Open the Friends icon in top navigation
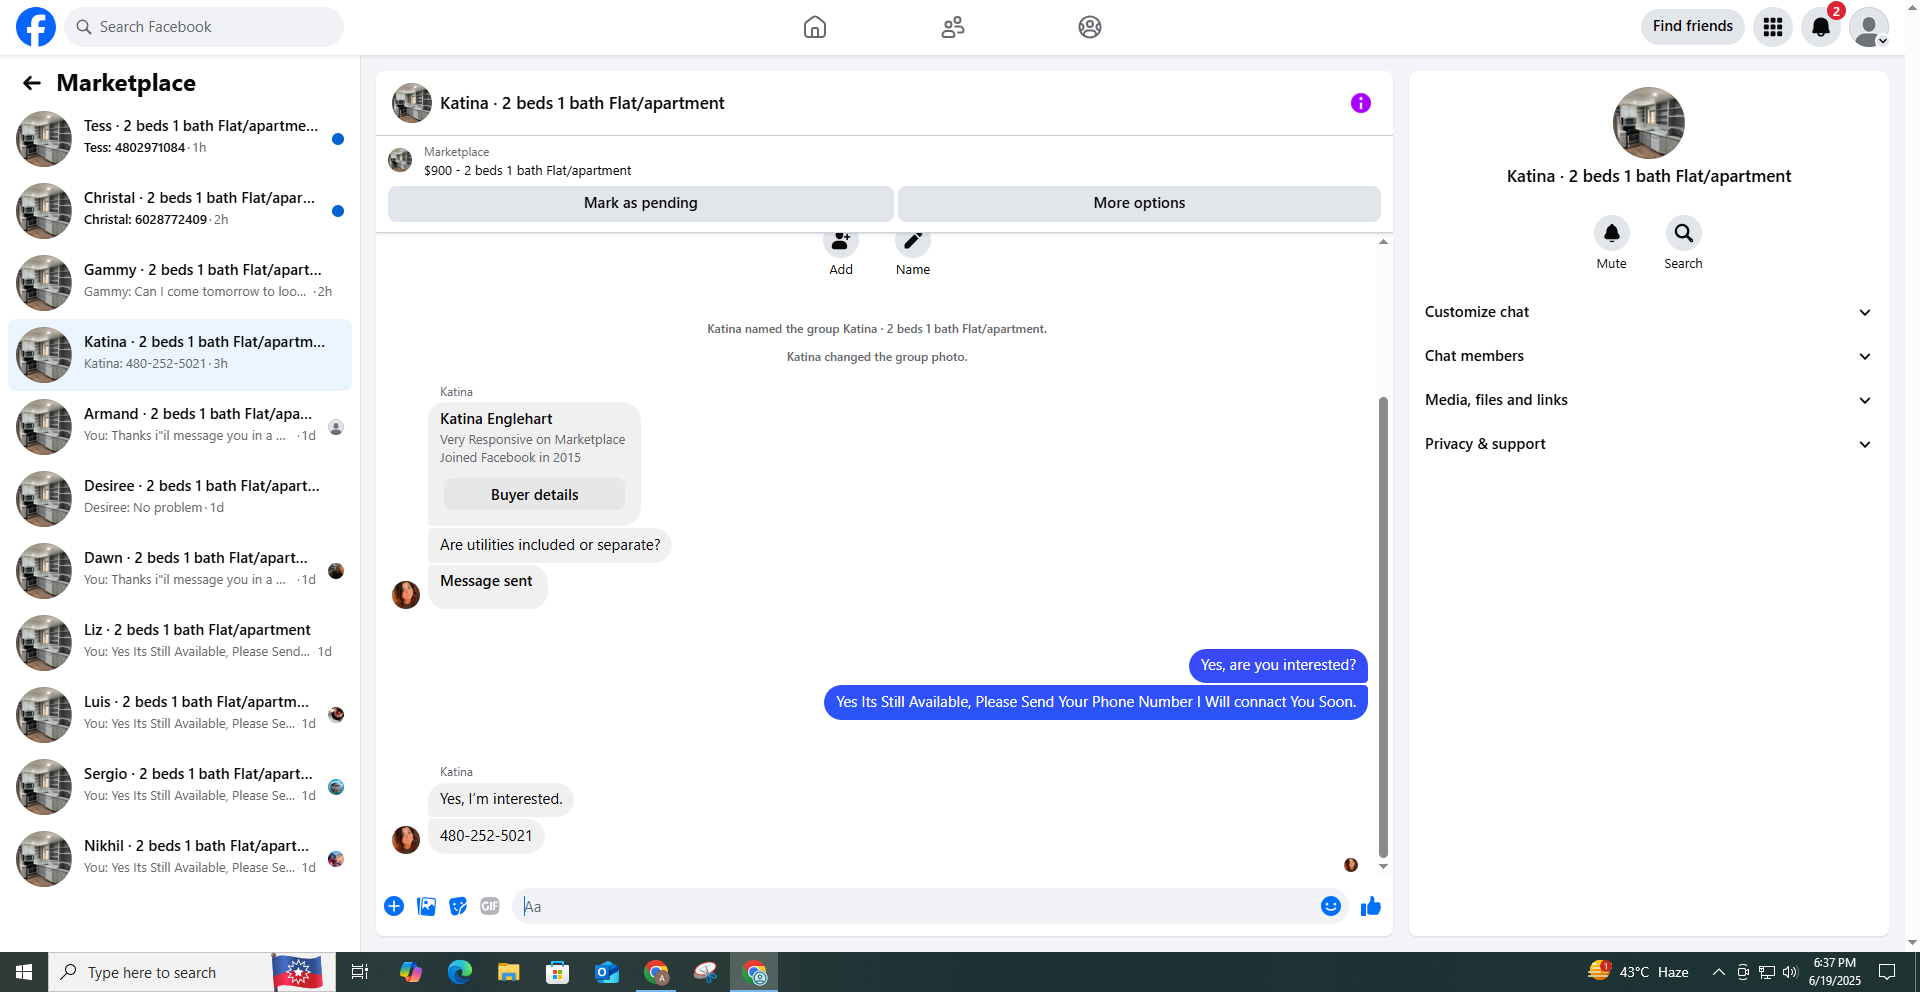 [x=953, y=27]
